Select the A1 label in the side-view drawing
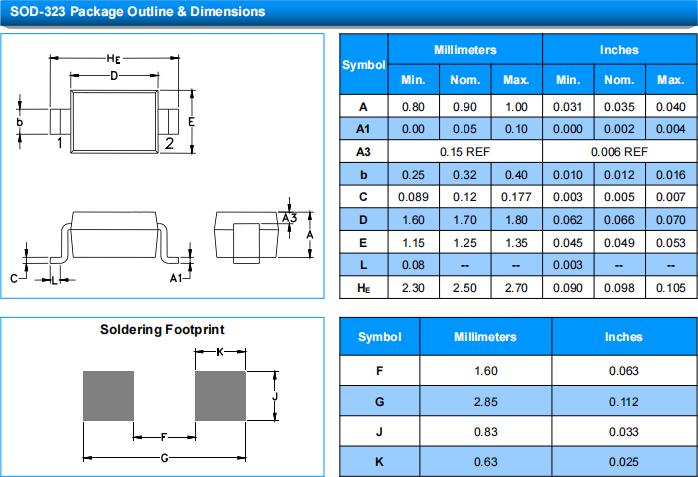 (176, 278)
